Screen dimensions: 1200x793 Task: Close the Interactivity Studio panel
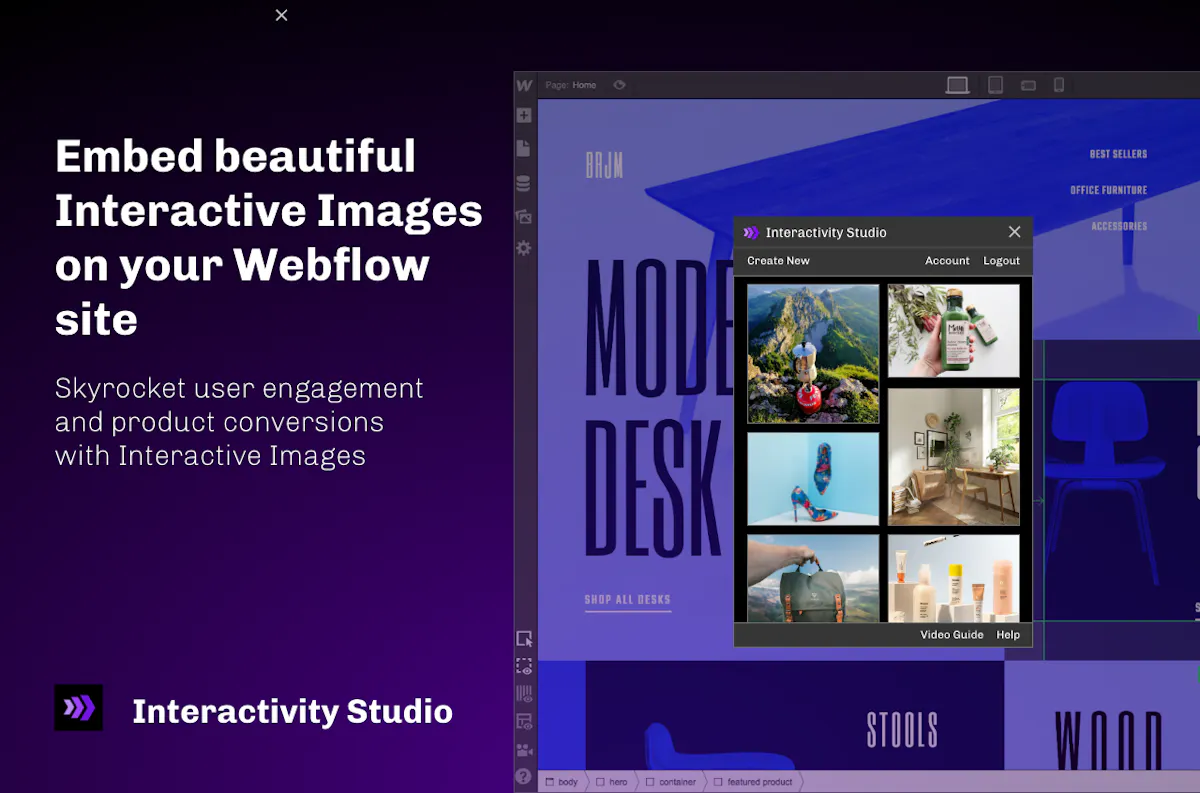tap(1015, 232)
